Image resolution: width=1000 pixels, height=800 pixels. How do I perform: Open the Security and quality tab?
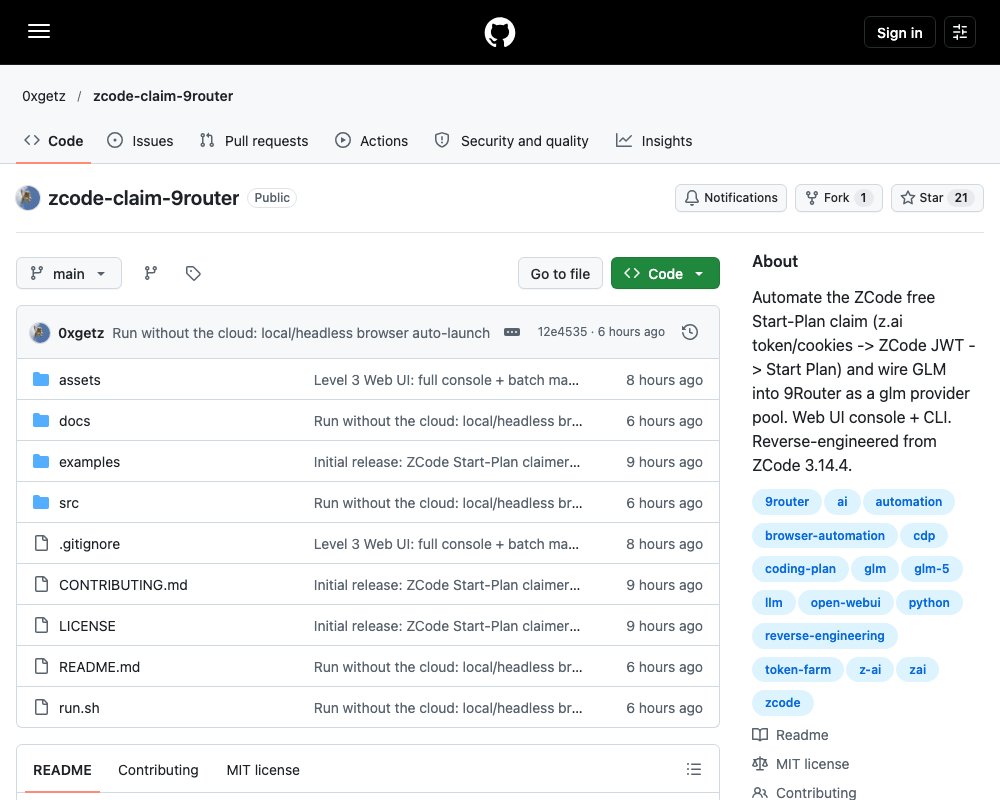(x=511, y=141)
